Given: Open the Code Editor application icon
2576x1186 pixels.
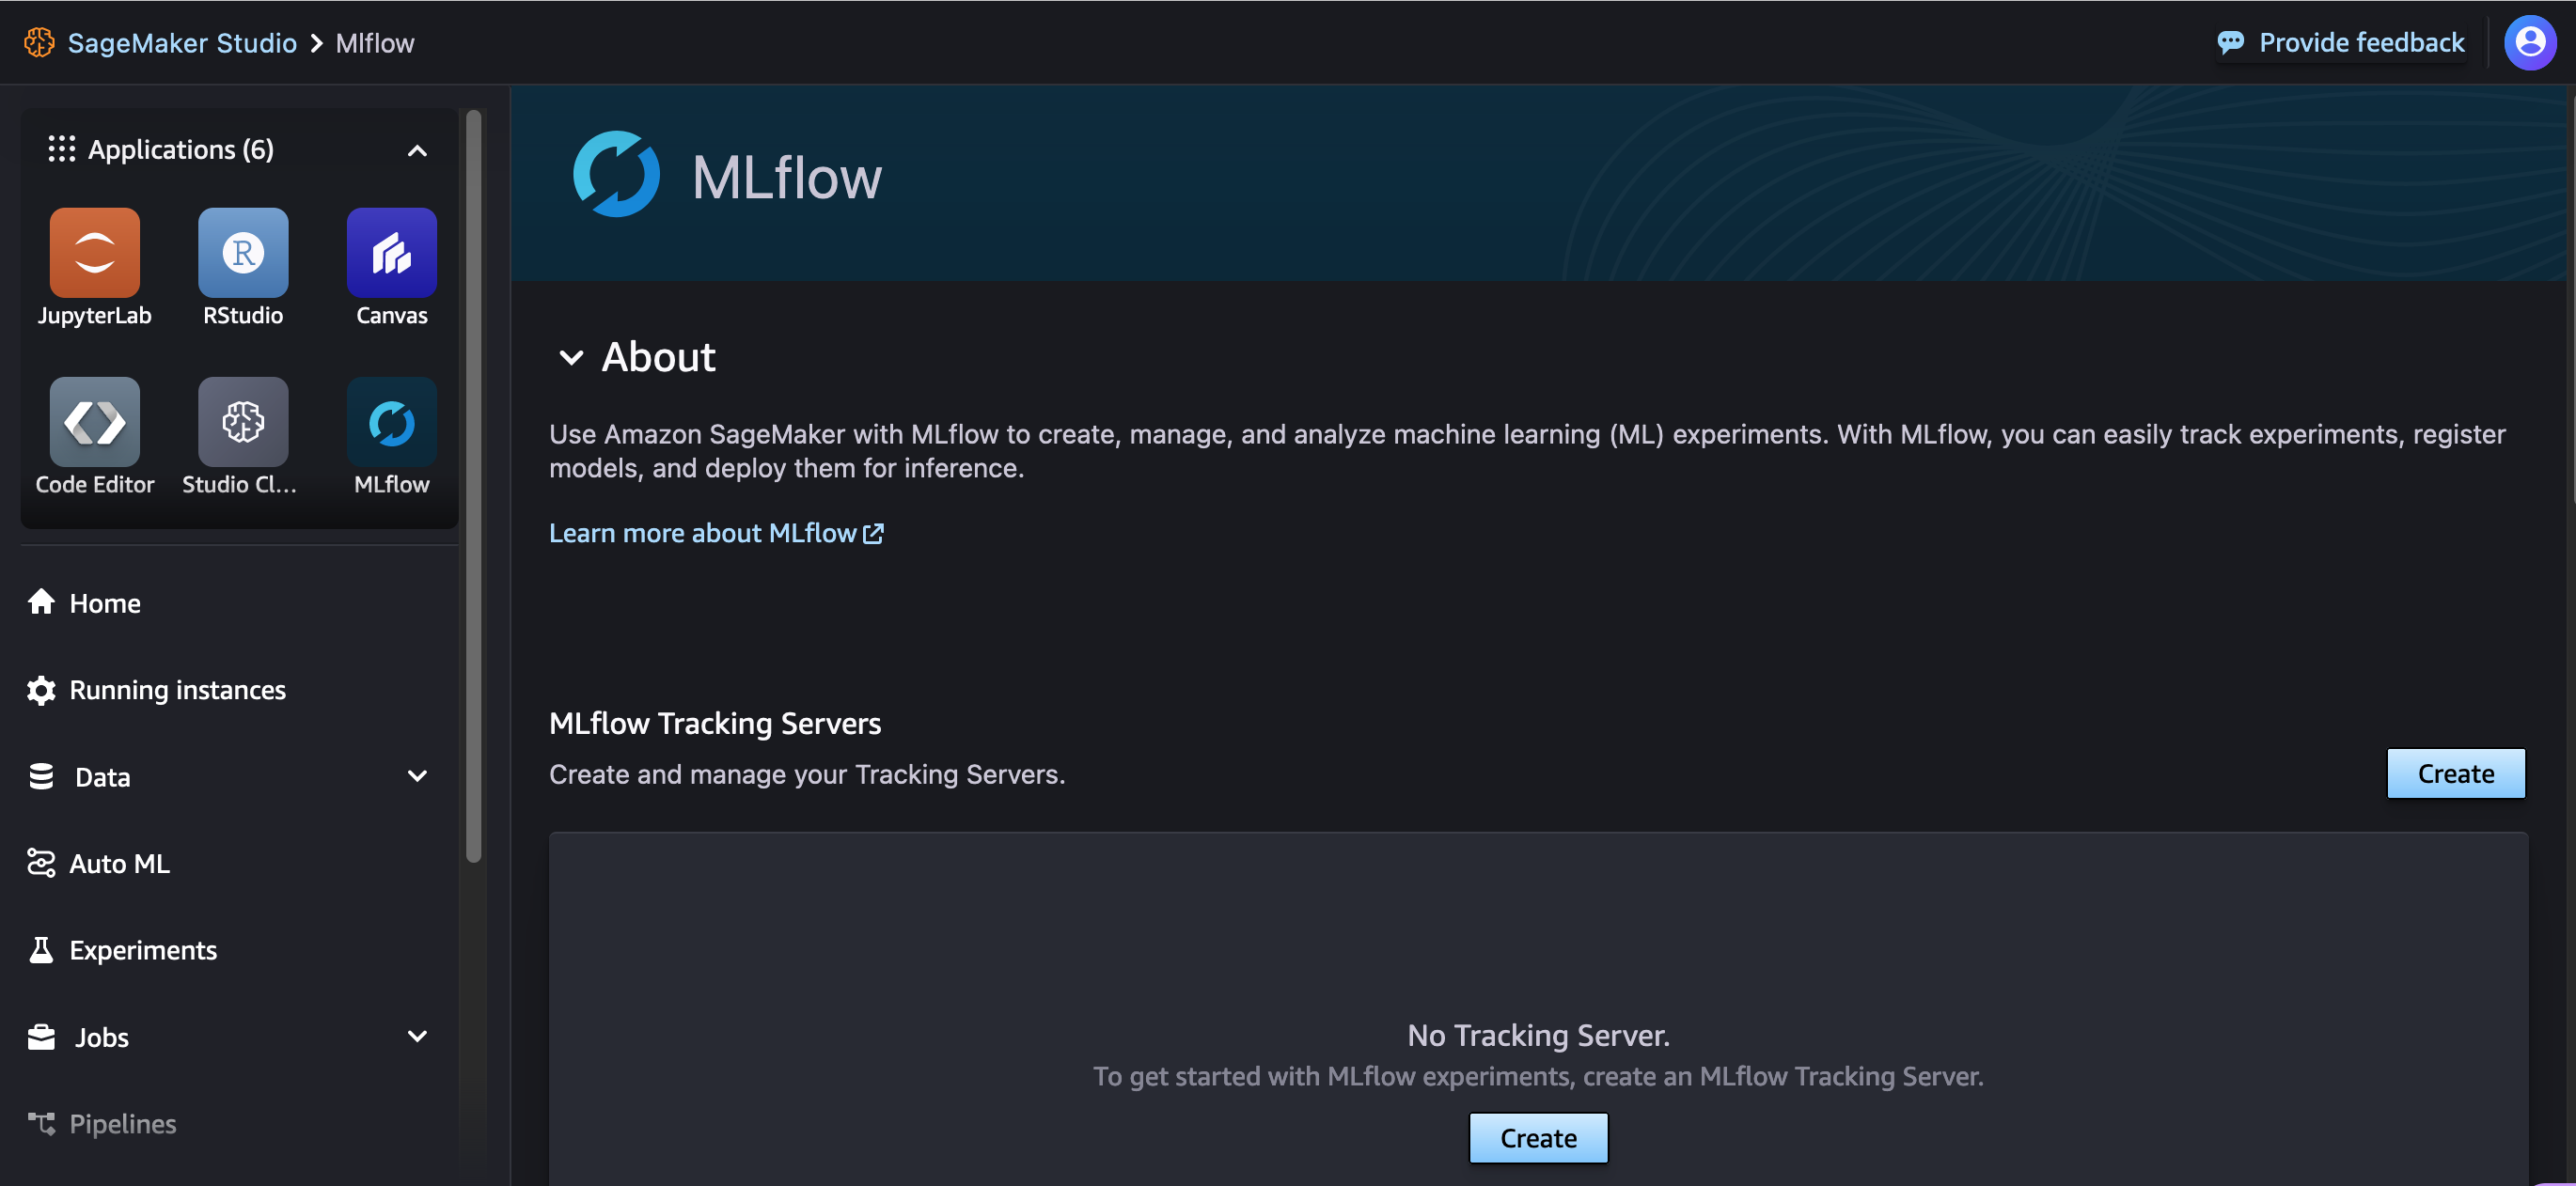Looking at the screenshot, I should point(94,422).
